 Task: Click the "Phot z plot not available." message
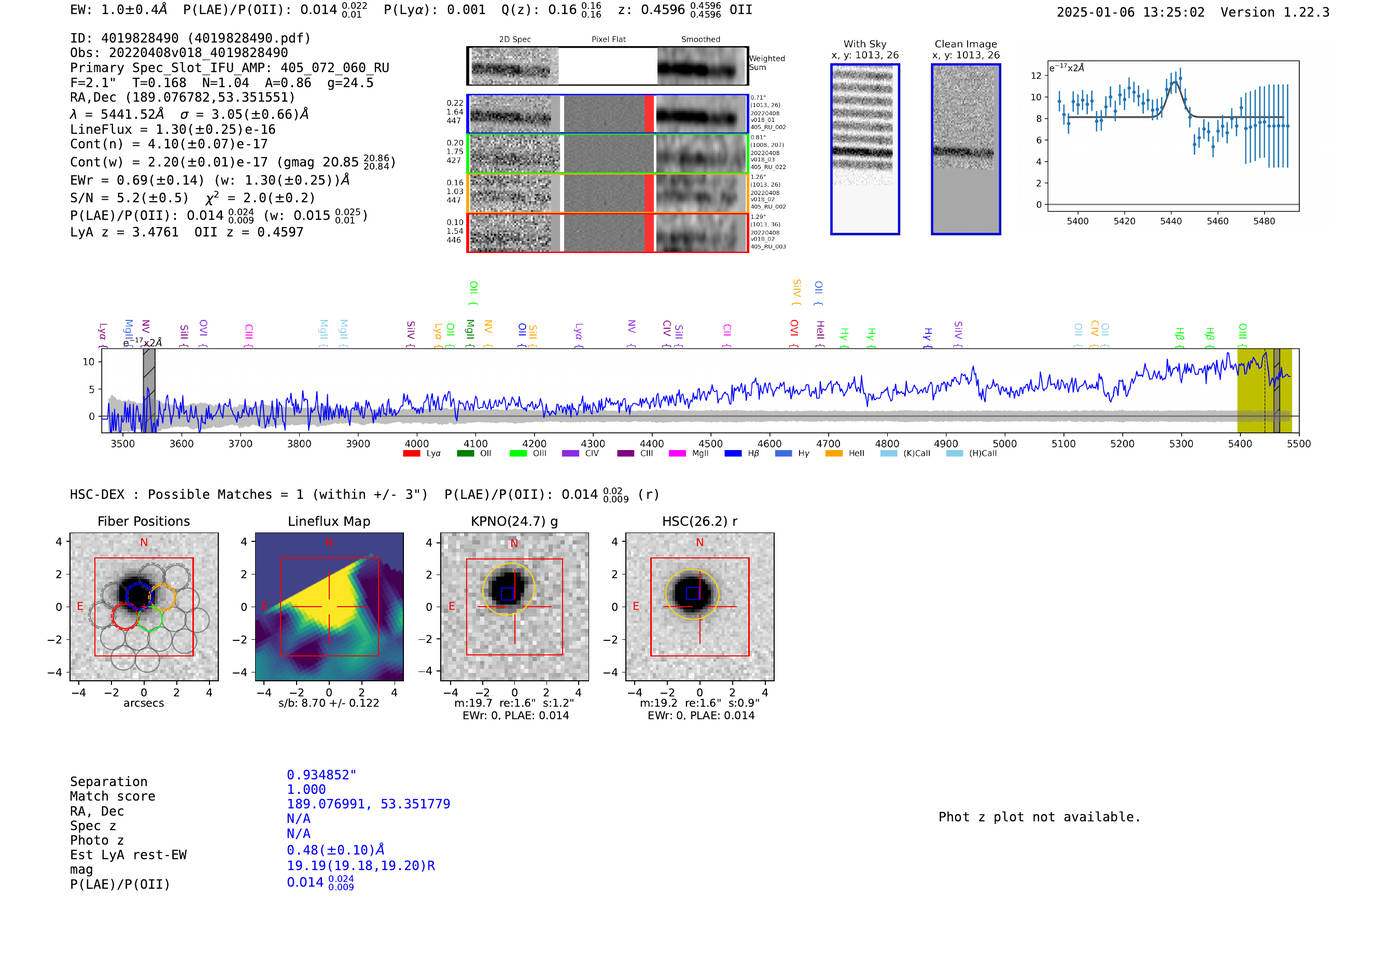(1039, 817)
